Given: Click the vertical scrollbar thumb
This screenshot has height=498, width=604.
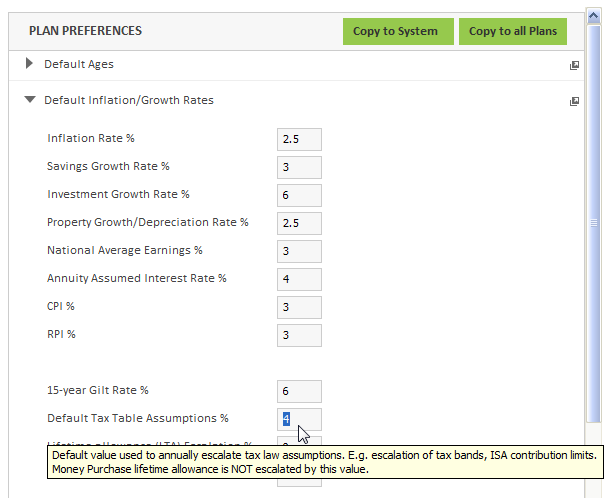Looking at the screenshot, I should [594, 223].
